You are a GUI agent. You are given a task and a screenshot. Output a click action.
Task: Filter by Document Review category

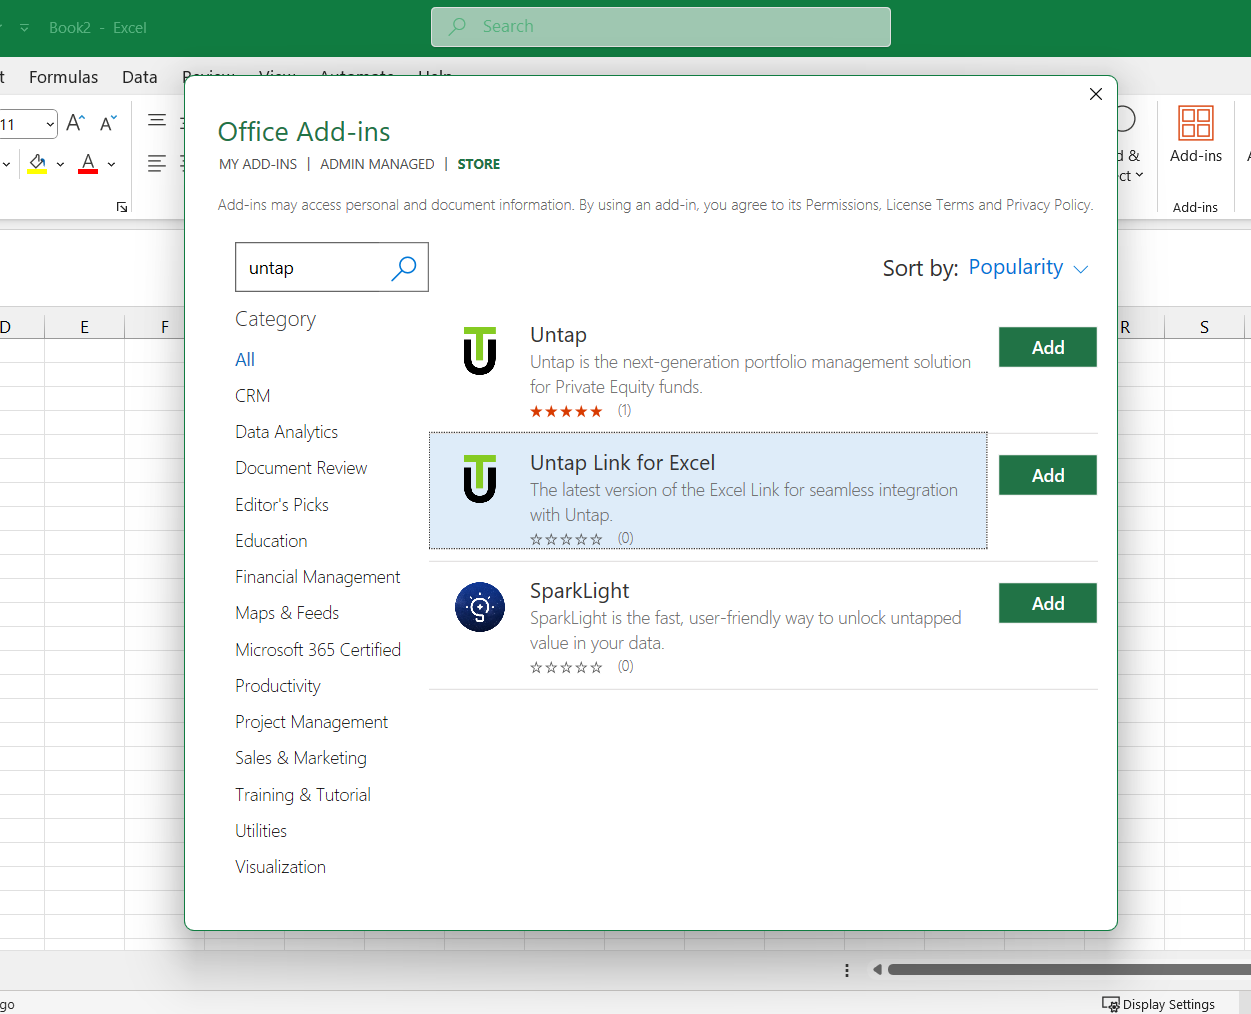[x=301, y=468]
